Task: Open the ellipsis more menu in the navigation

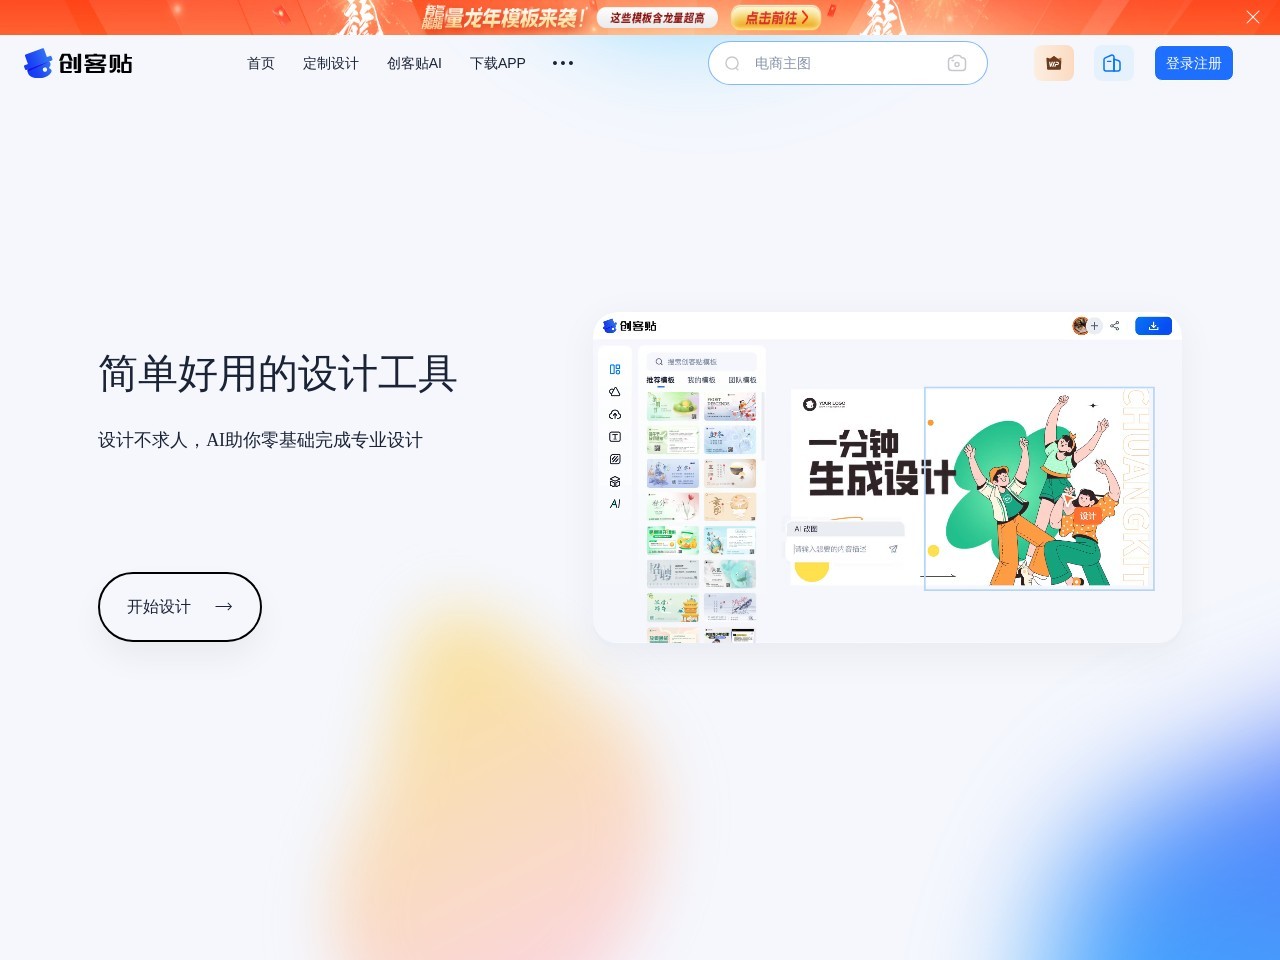Action: (562, 63)
